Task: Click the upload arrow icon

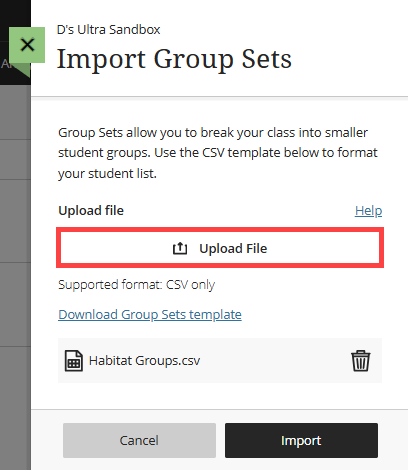Action: tap(180, 248)
